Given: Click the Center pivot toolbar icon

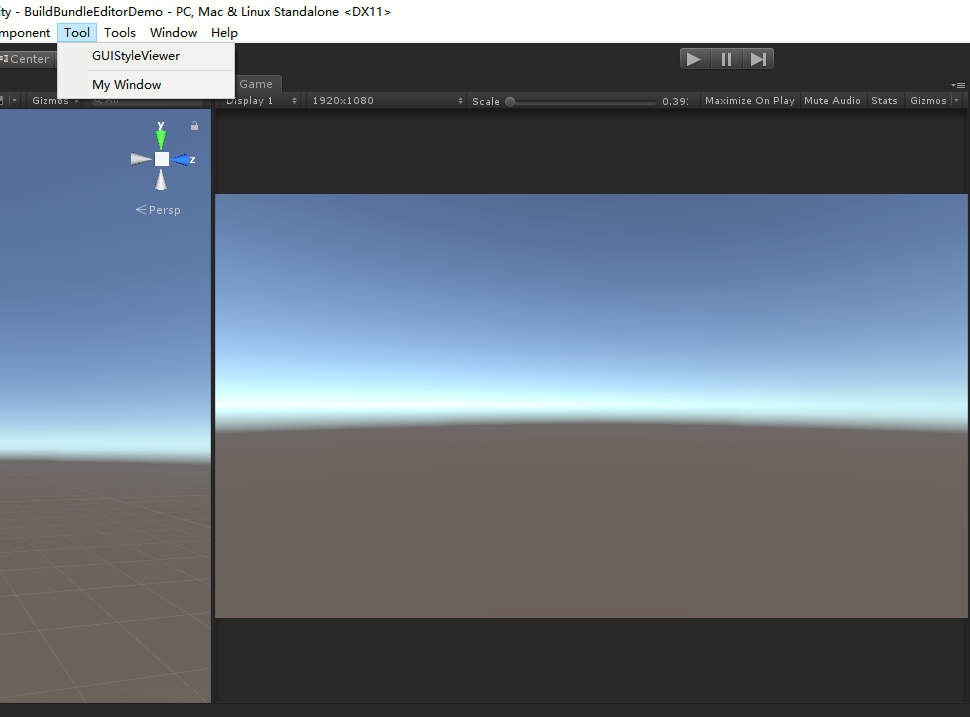Looking at the screenshot, I should click(25, 58).
